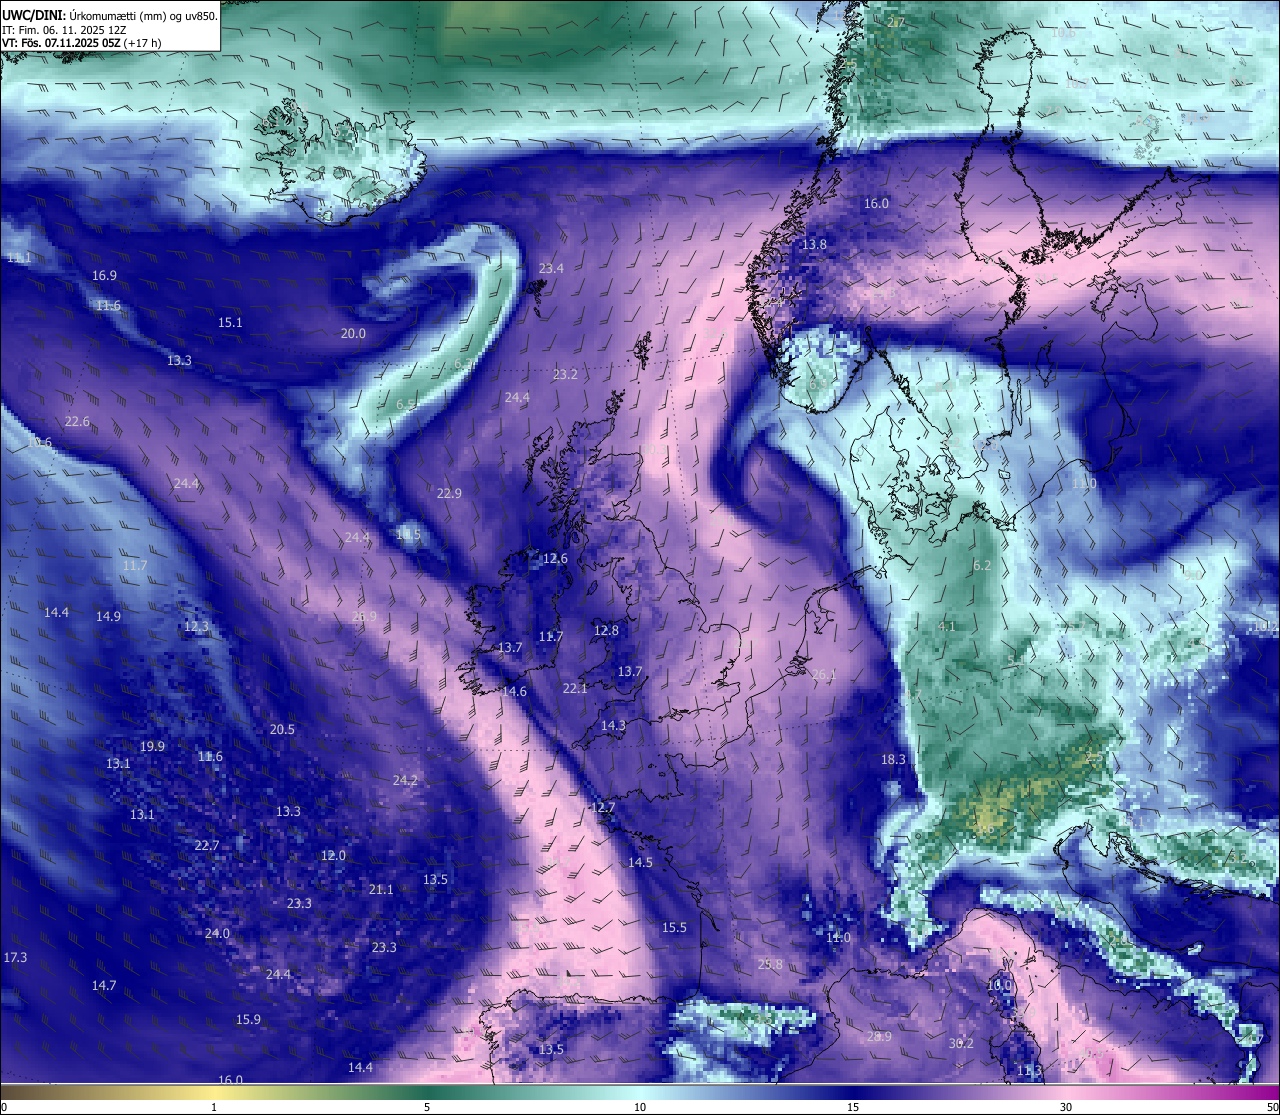The width and height of the screenshot is (1280, 1115).
Task: Click the 'IT: Fim. 06. 11. 2025 12Z' line
Action: pyautogui.click(x=64, y=30)
